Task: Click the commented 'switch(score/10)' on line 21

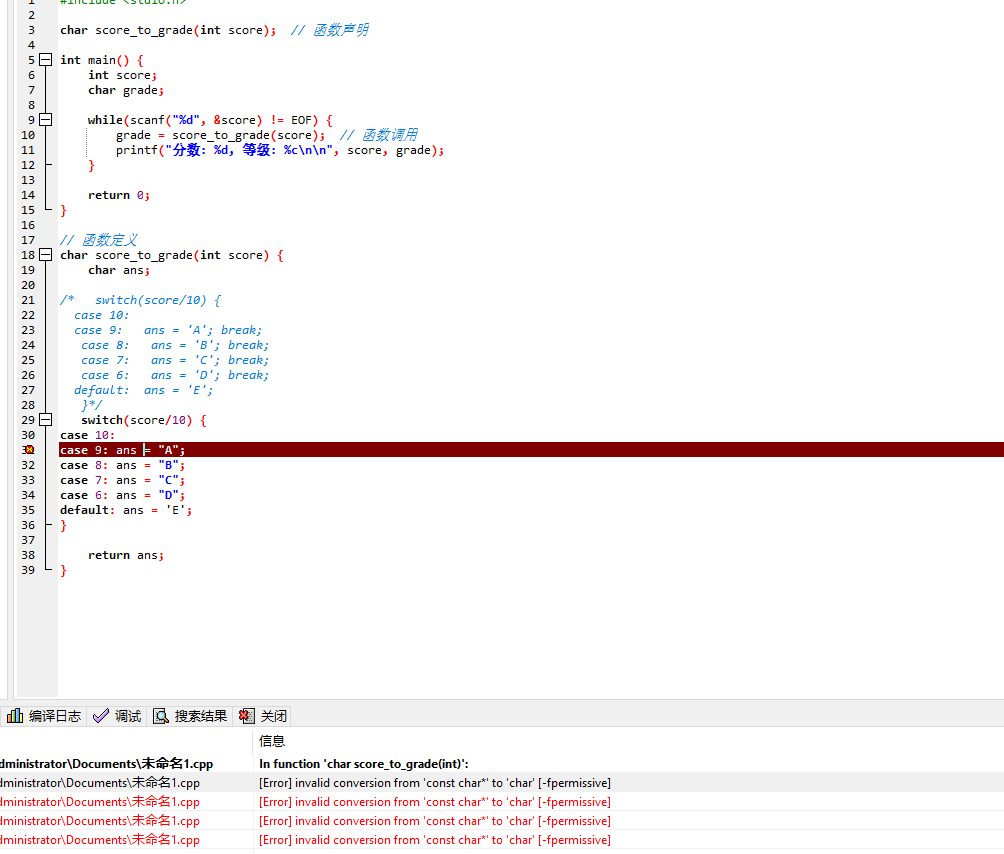Action: pos(151,300)
